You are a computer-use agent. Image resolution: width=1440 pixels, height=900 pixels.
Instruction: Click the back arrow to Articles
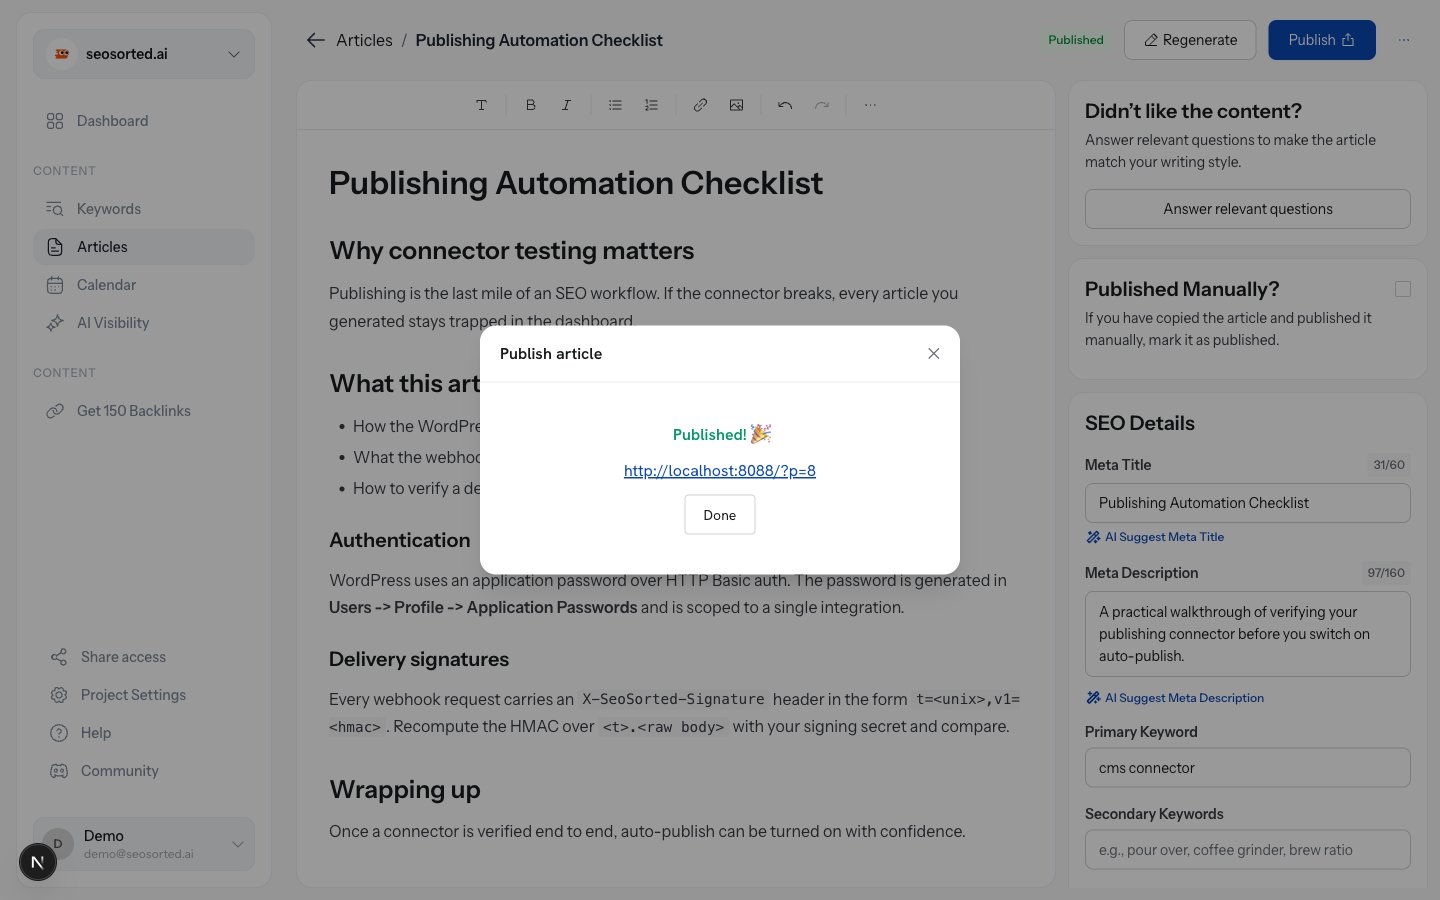[x=316, y=40]
